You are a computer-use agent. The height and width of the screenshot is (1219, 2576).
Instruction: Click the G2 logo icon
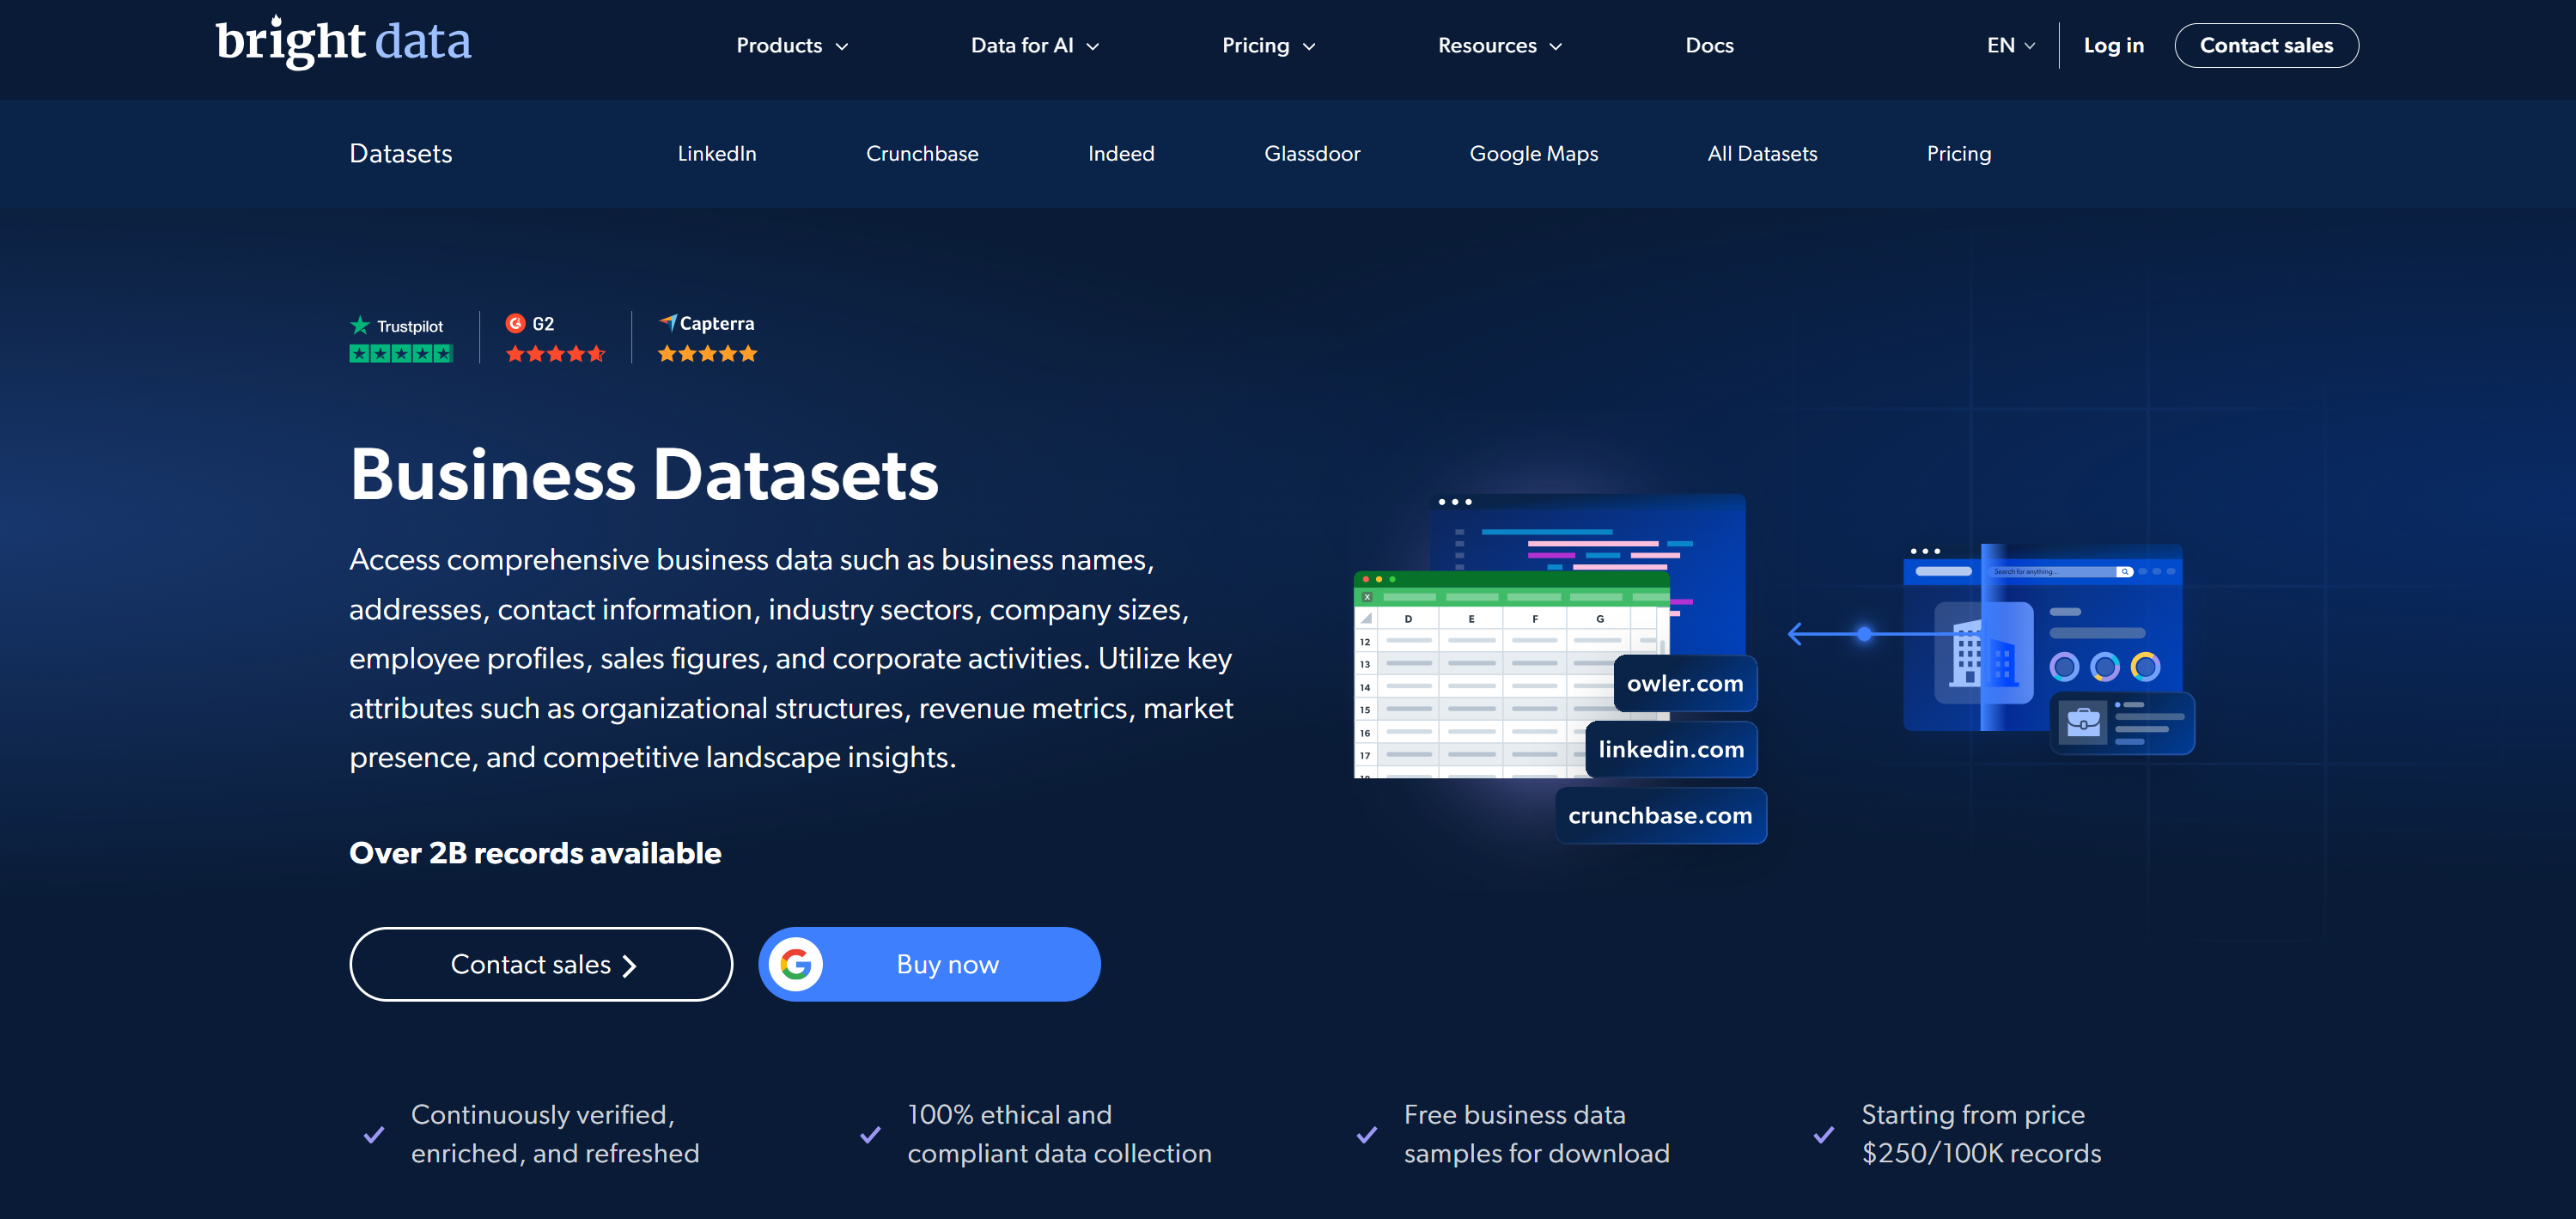tap(516, 324)
